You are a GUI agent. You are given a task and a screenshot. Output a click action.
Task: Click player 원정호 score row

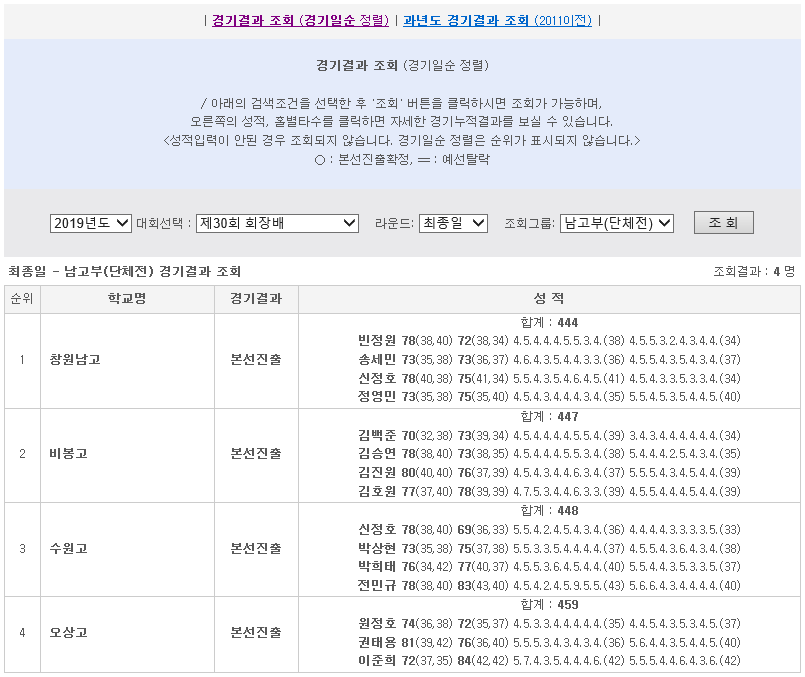pos(549,624)
